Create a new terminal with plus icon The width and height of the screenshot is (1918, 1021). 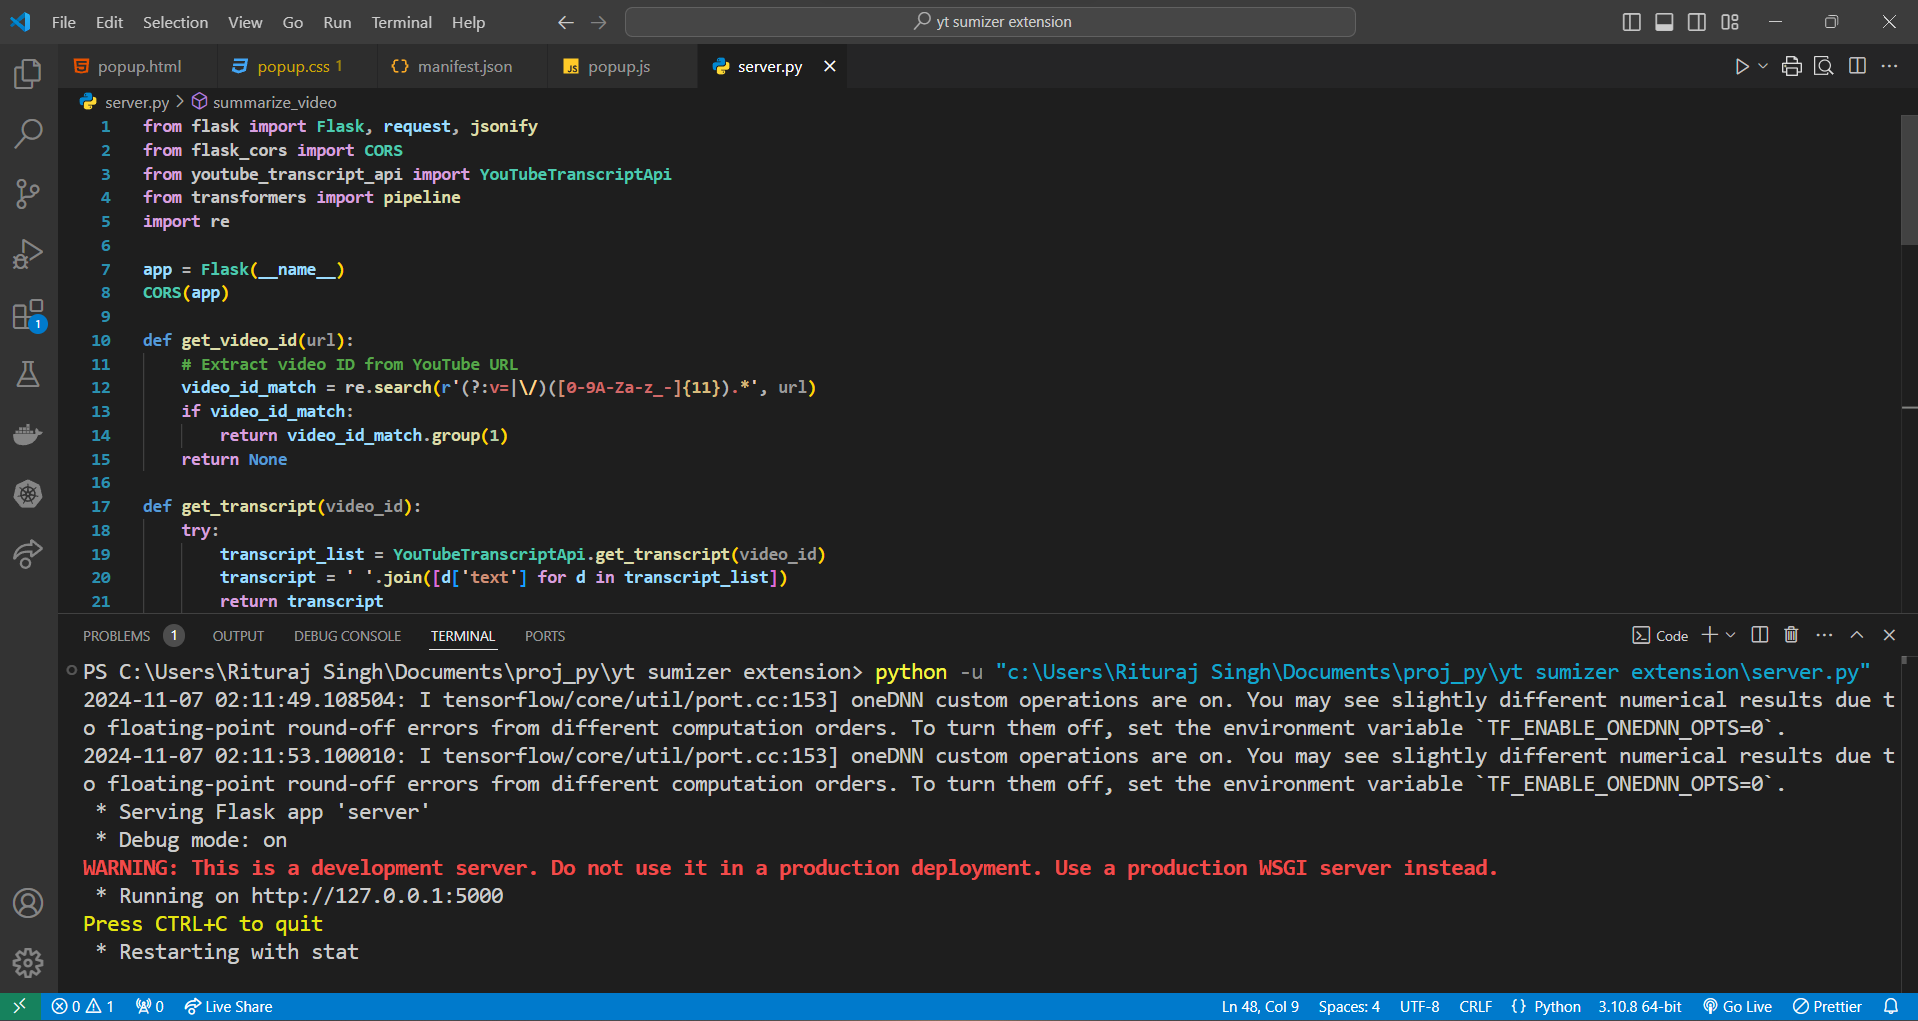coord(1709,635)
